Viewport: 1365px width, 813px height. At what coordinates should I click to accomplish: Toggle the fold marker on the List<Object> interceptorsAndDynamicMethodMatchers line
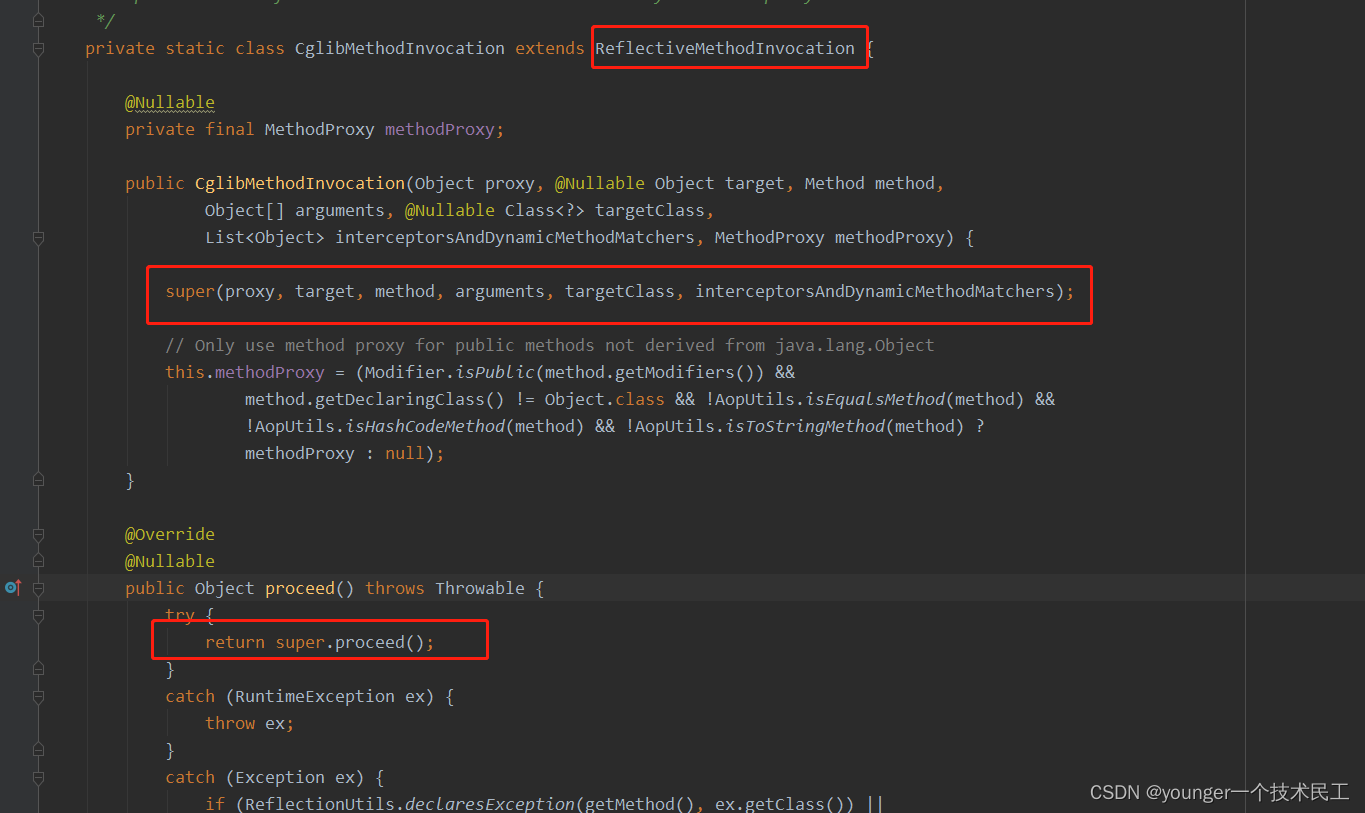click(38, 238)
